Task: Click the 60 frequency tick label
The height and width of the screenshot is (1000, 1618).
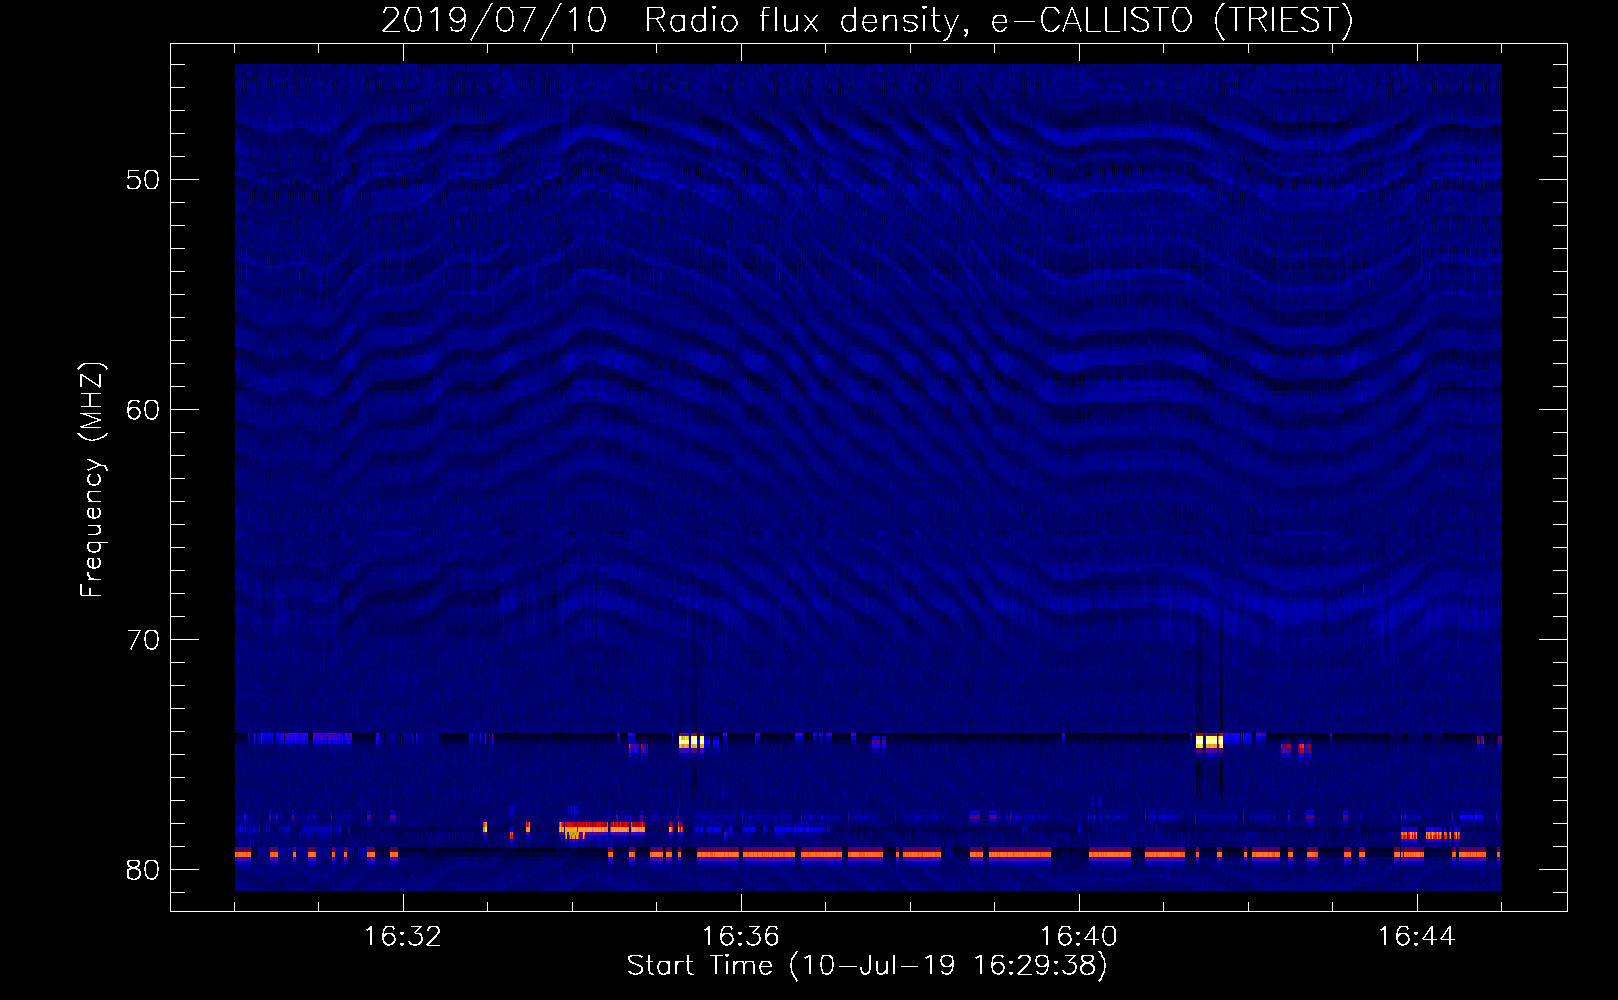Action: tap(143, 410)
